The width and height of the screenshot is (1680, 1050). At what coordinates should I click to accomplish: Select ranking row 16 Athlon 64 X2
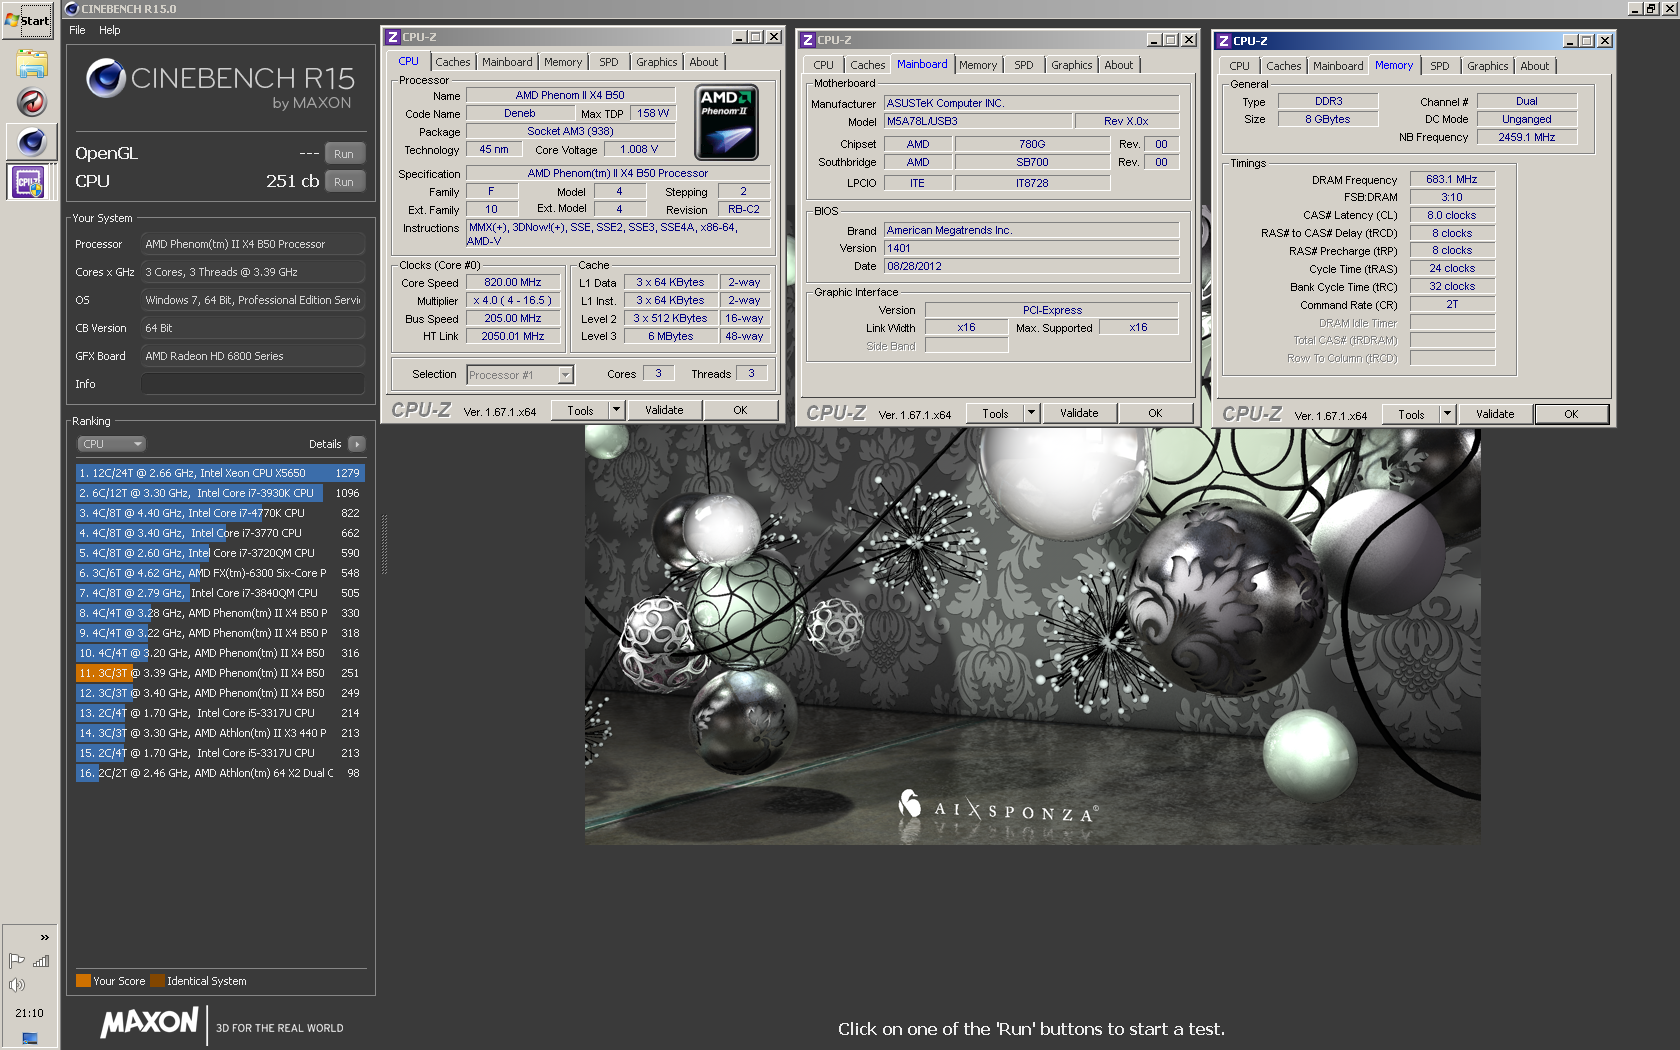[220, 773]
